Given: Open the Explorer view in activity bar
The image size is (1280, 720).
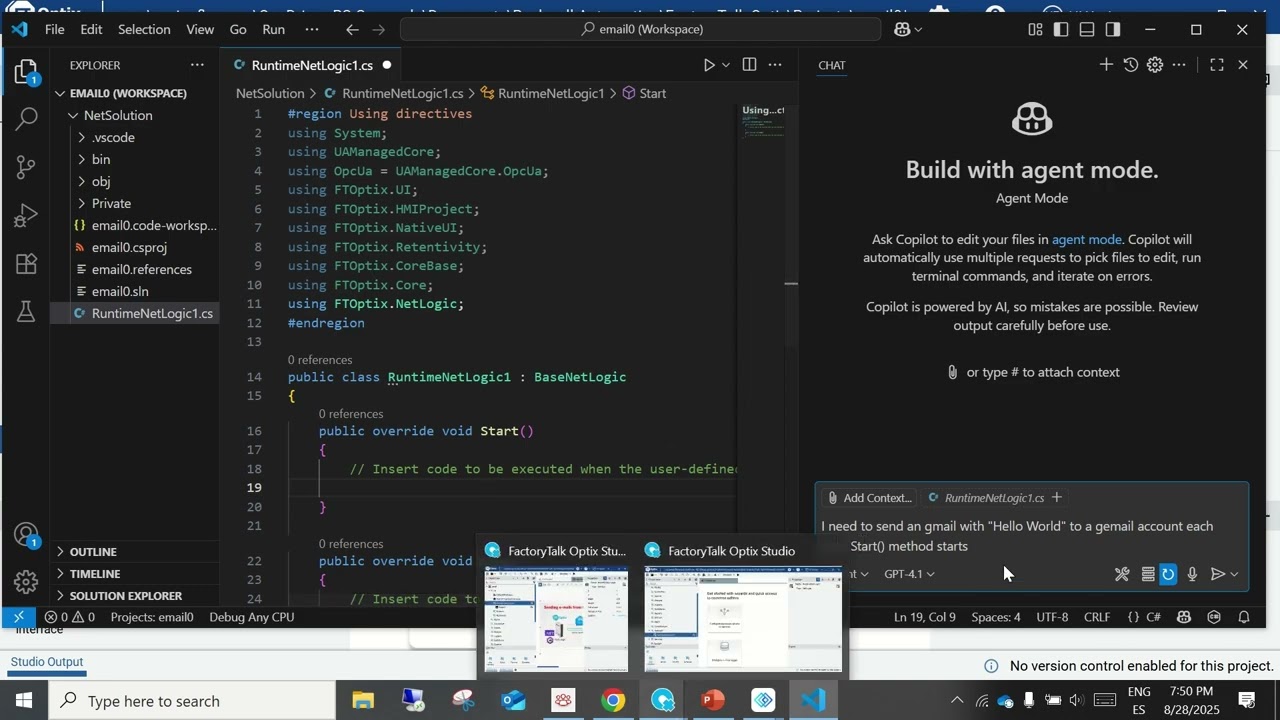Looking at the screenshot, I should click(26, 72).
